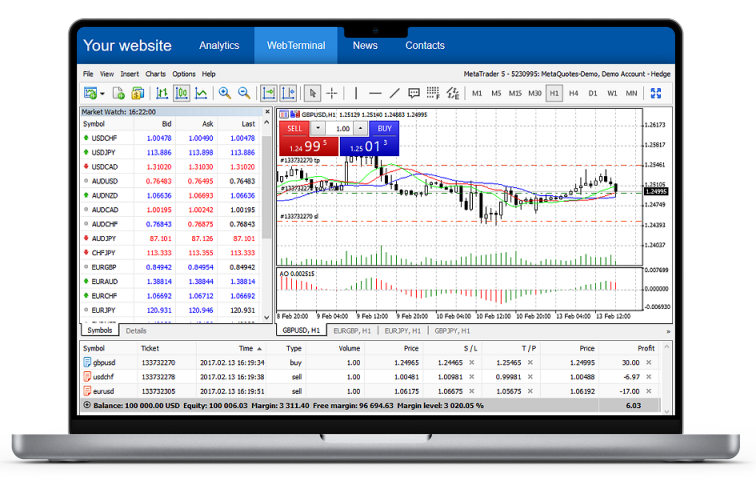Switch to the M30 timeframe
The image size is (756, 489).
535,94
